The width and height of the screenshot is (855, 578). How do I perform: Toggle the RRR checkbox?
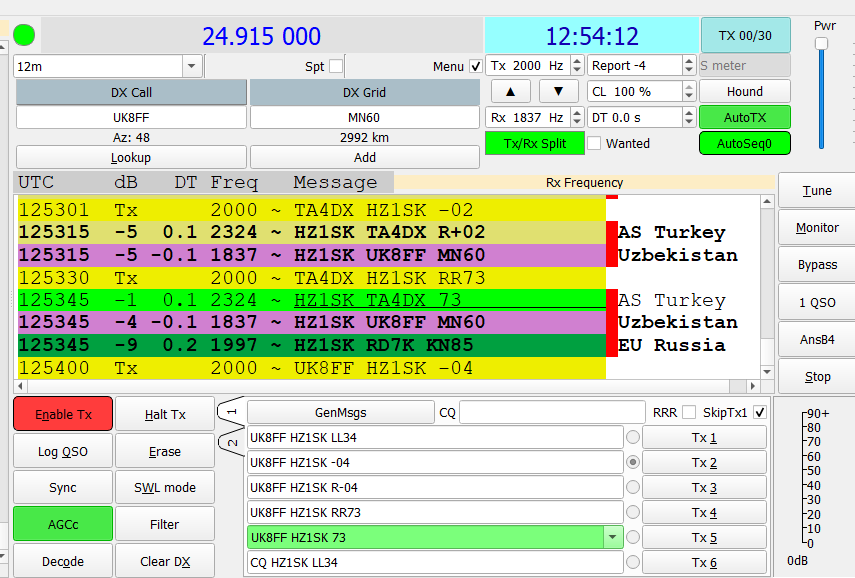pyautogui.click(x=689, y=412)
